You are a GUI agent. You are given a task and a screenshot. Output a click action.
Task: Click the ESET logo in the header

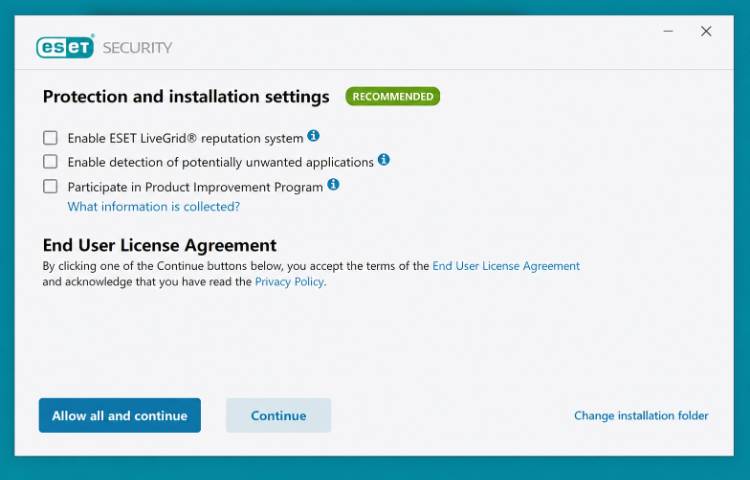pos(65,47)
